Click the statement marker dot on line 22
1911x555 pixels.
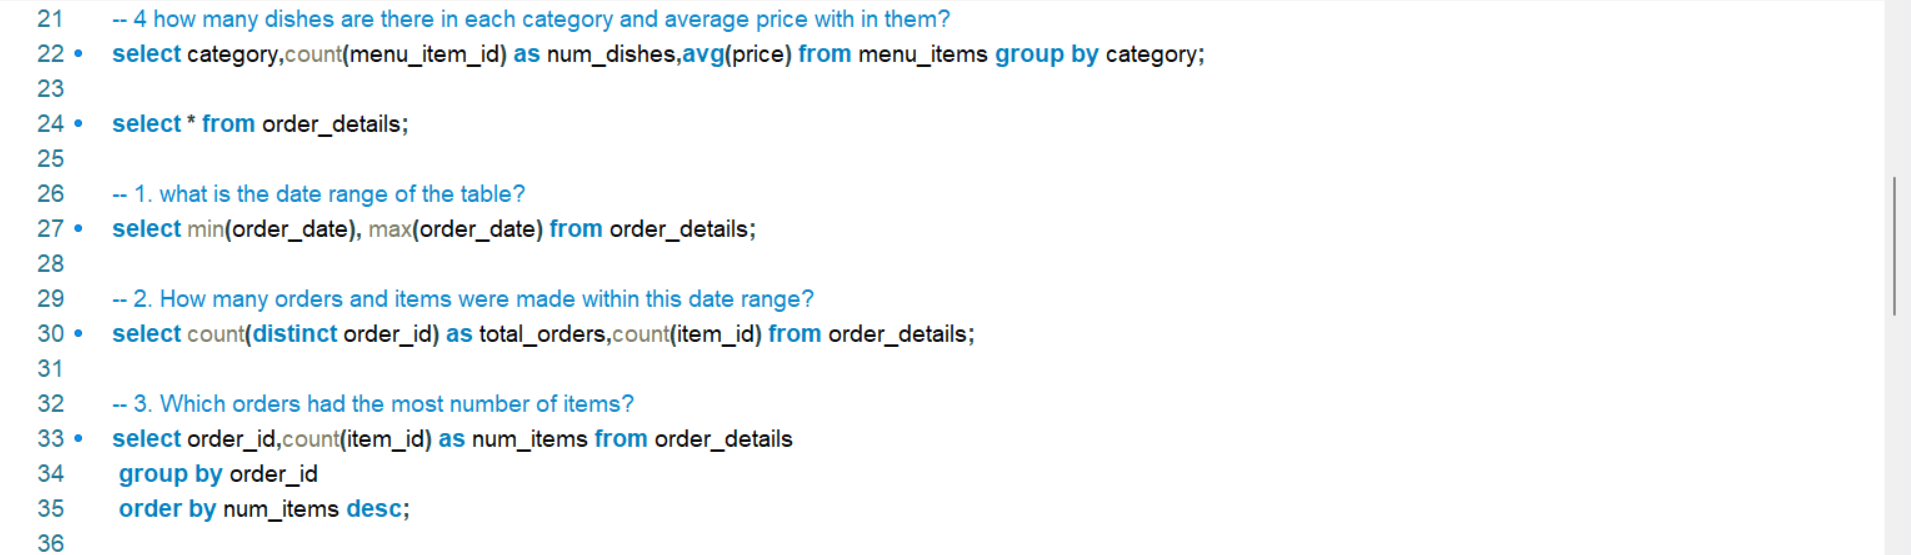coord(79,54)
